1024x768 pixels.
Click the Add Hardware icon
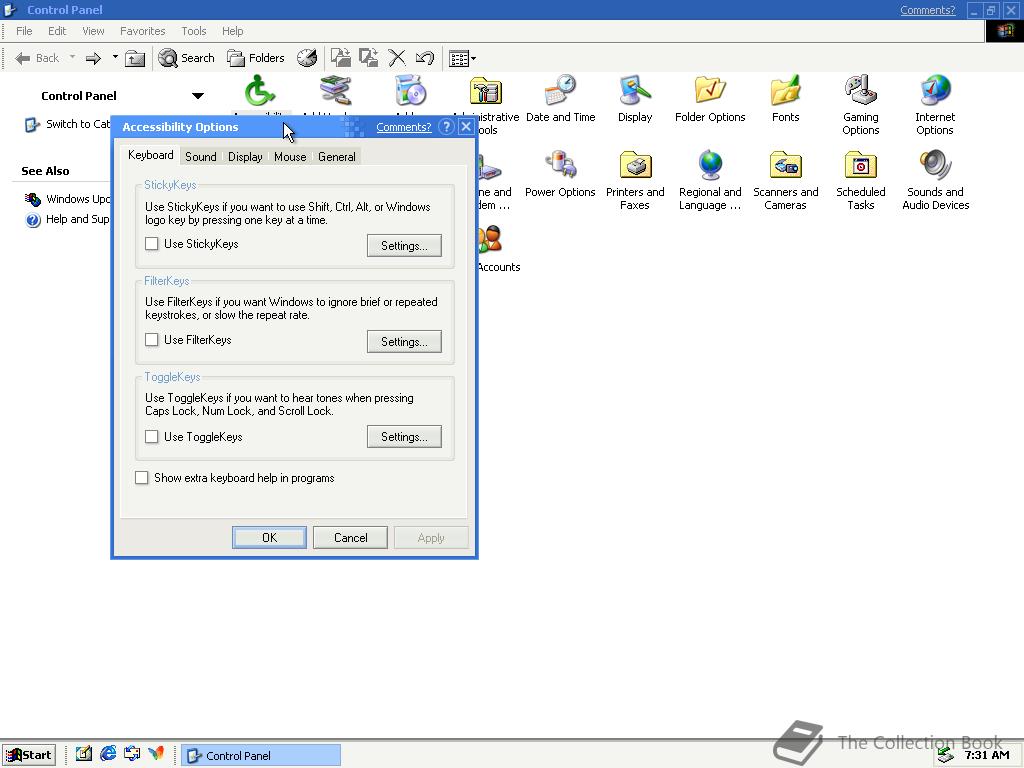335,91
